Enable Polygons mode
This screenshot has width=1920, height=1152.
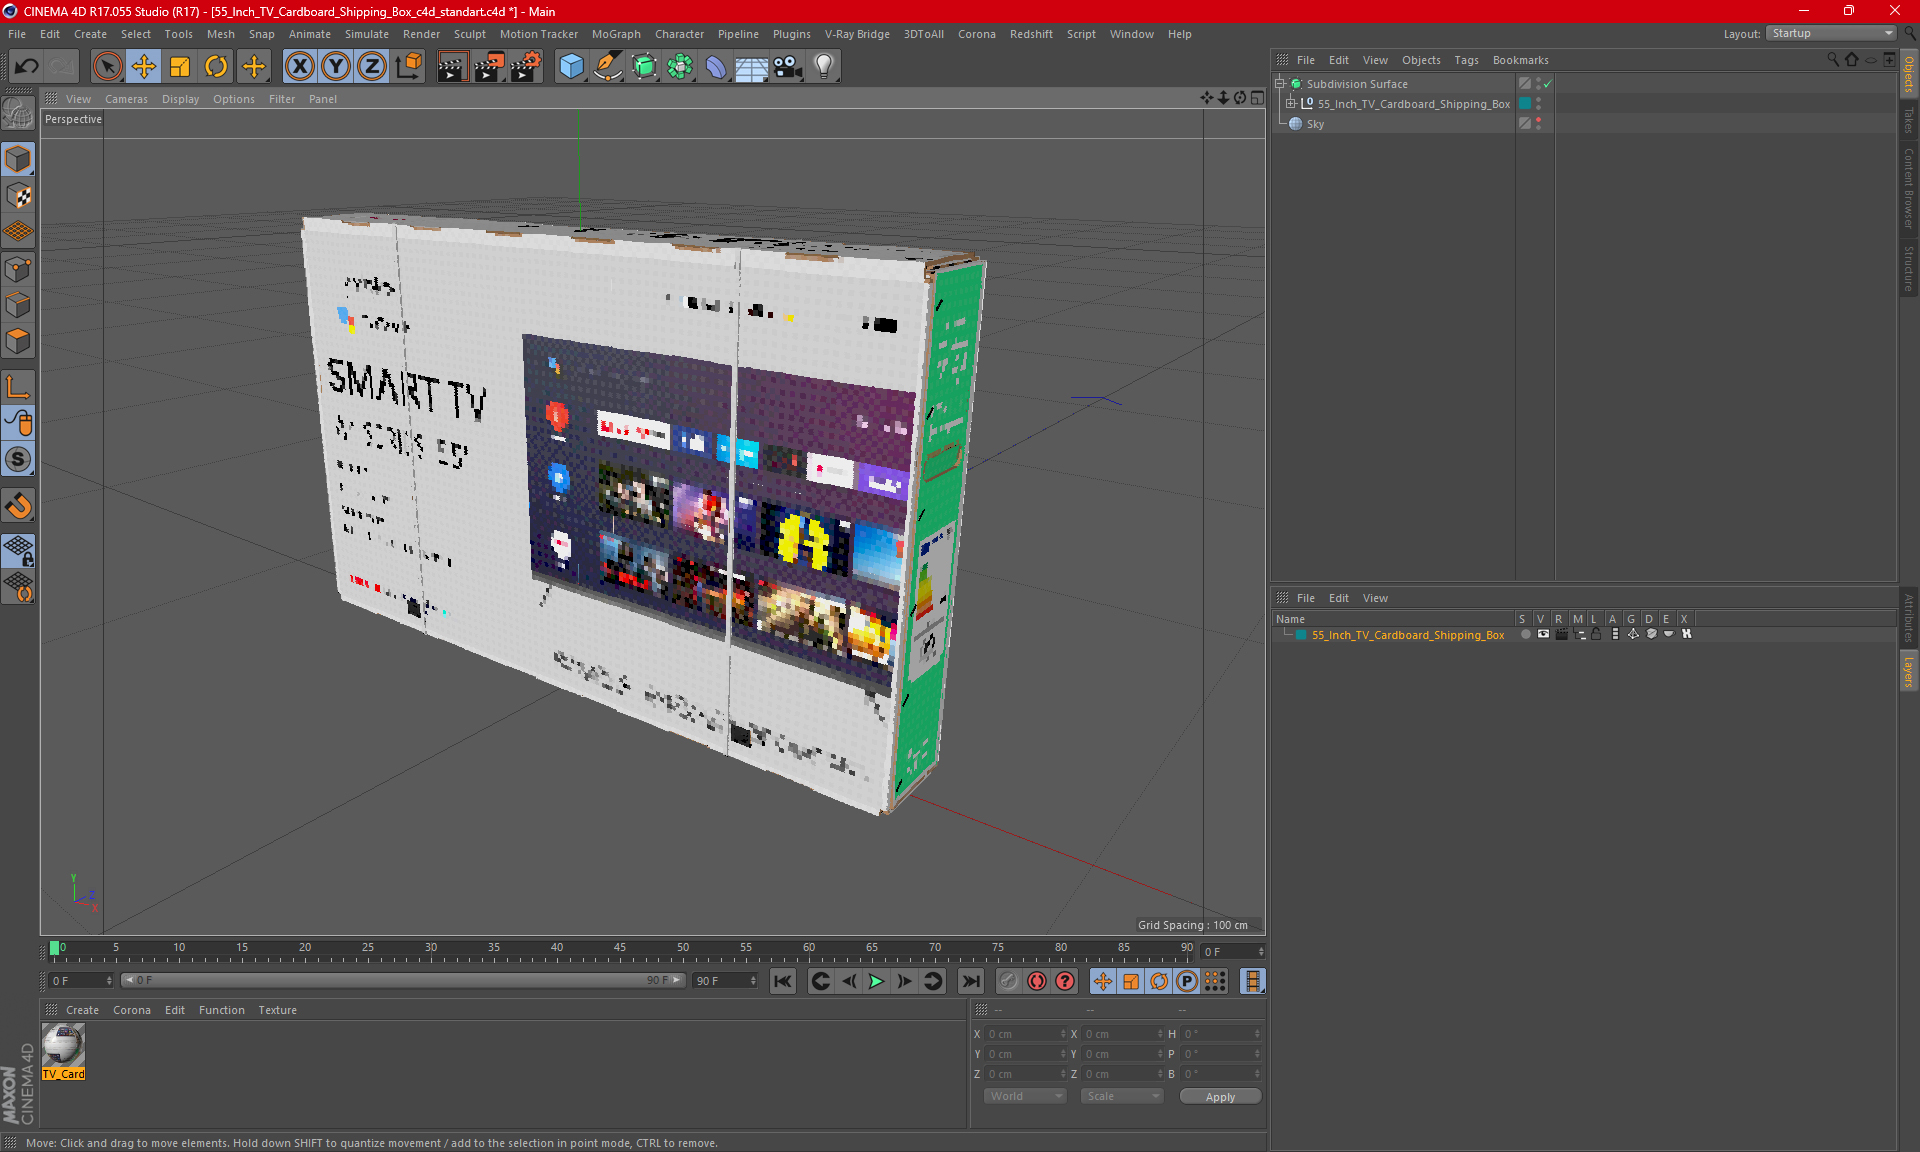tap(18, 341)
